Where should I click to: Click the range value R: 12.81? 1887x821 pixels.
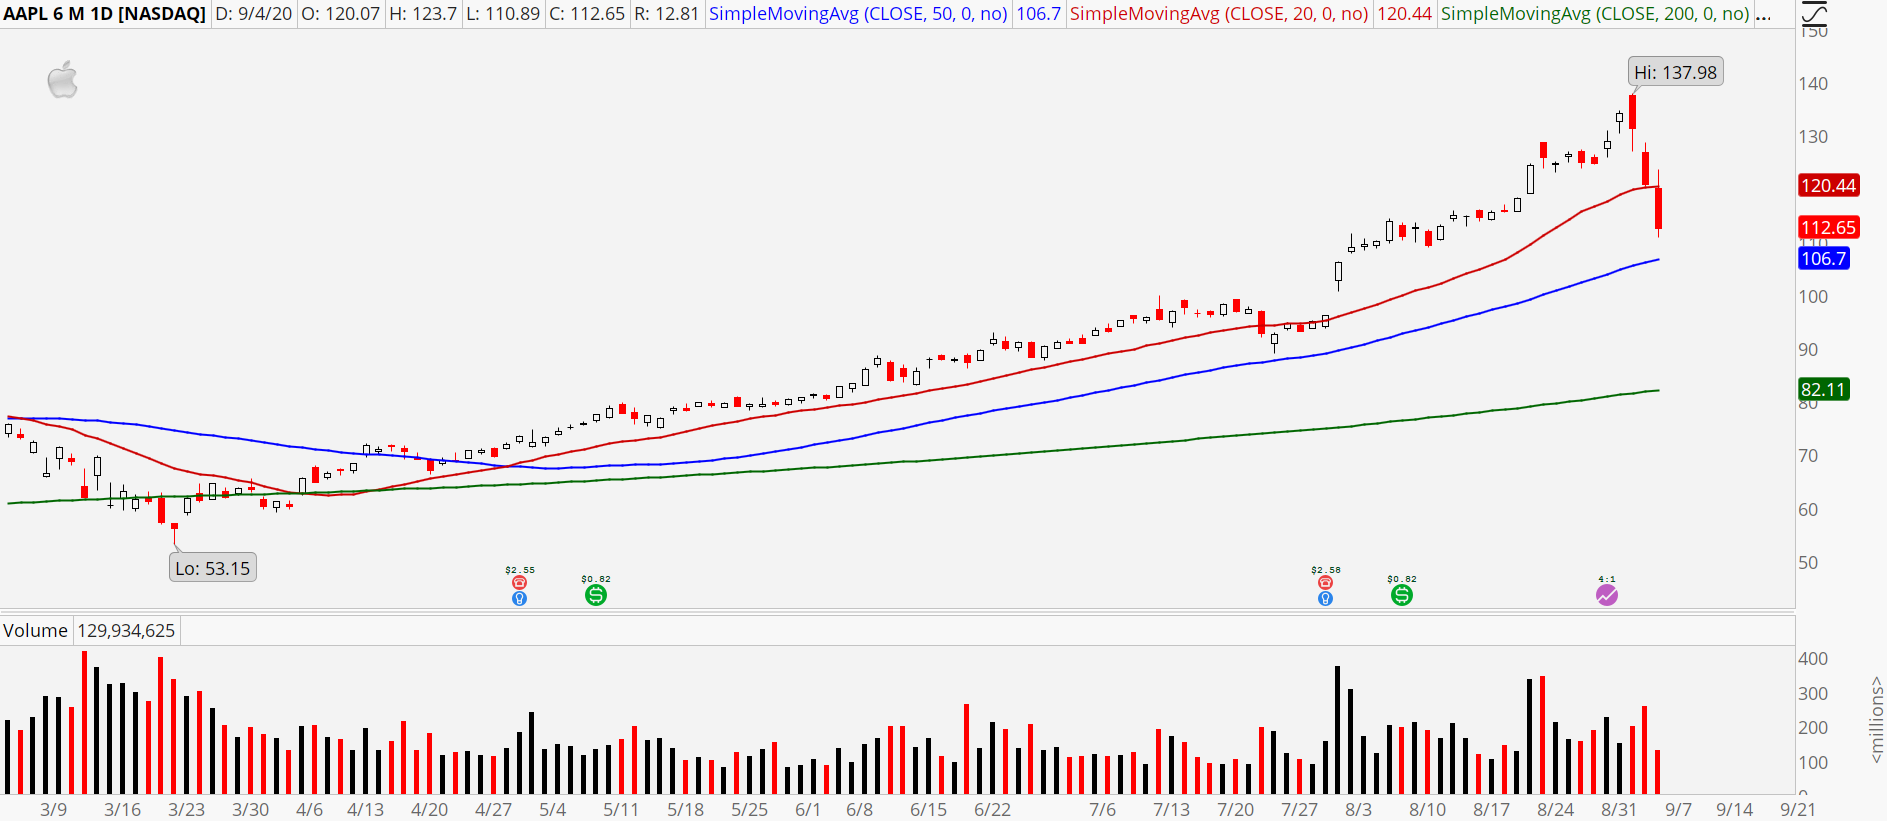click(666, 14)
